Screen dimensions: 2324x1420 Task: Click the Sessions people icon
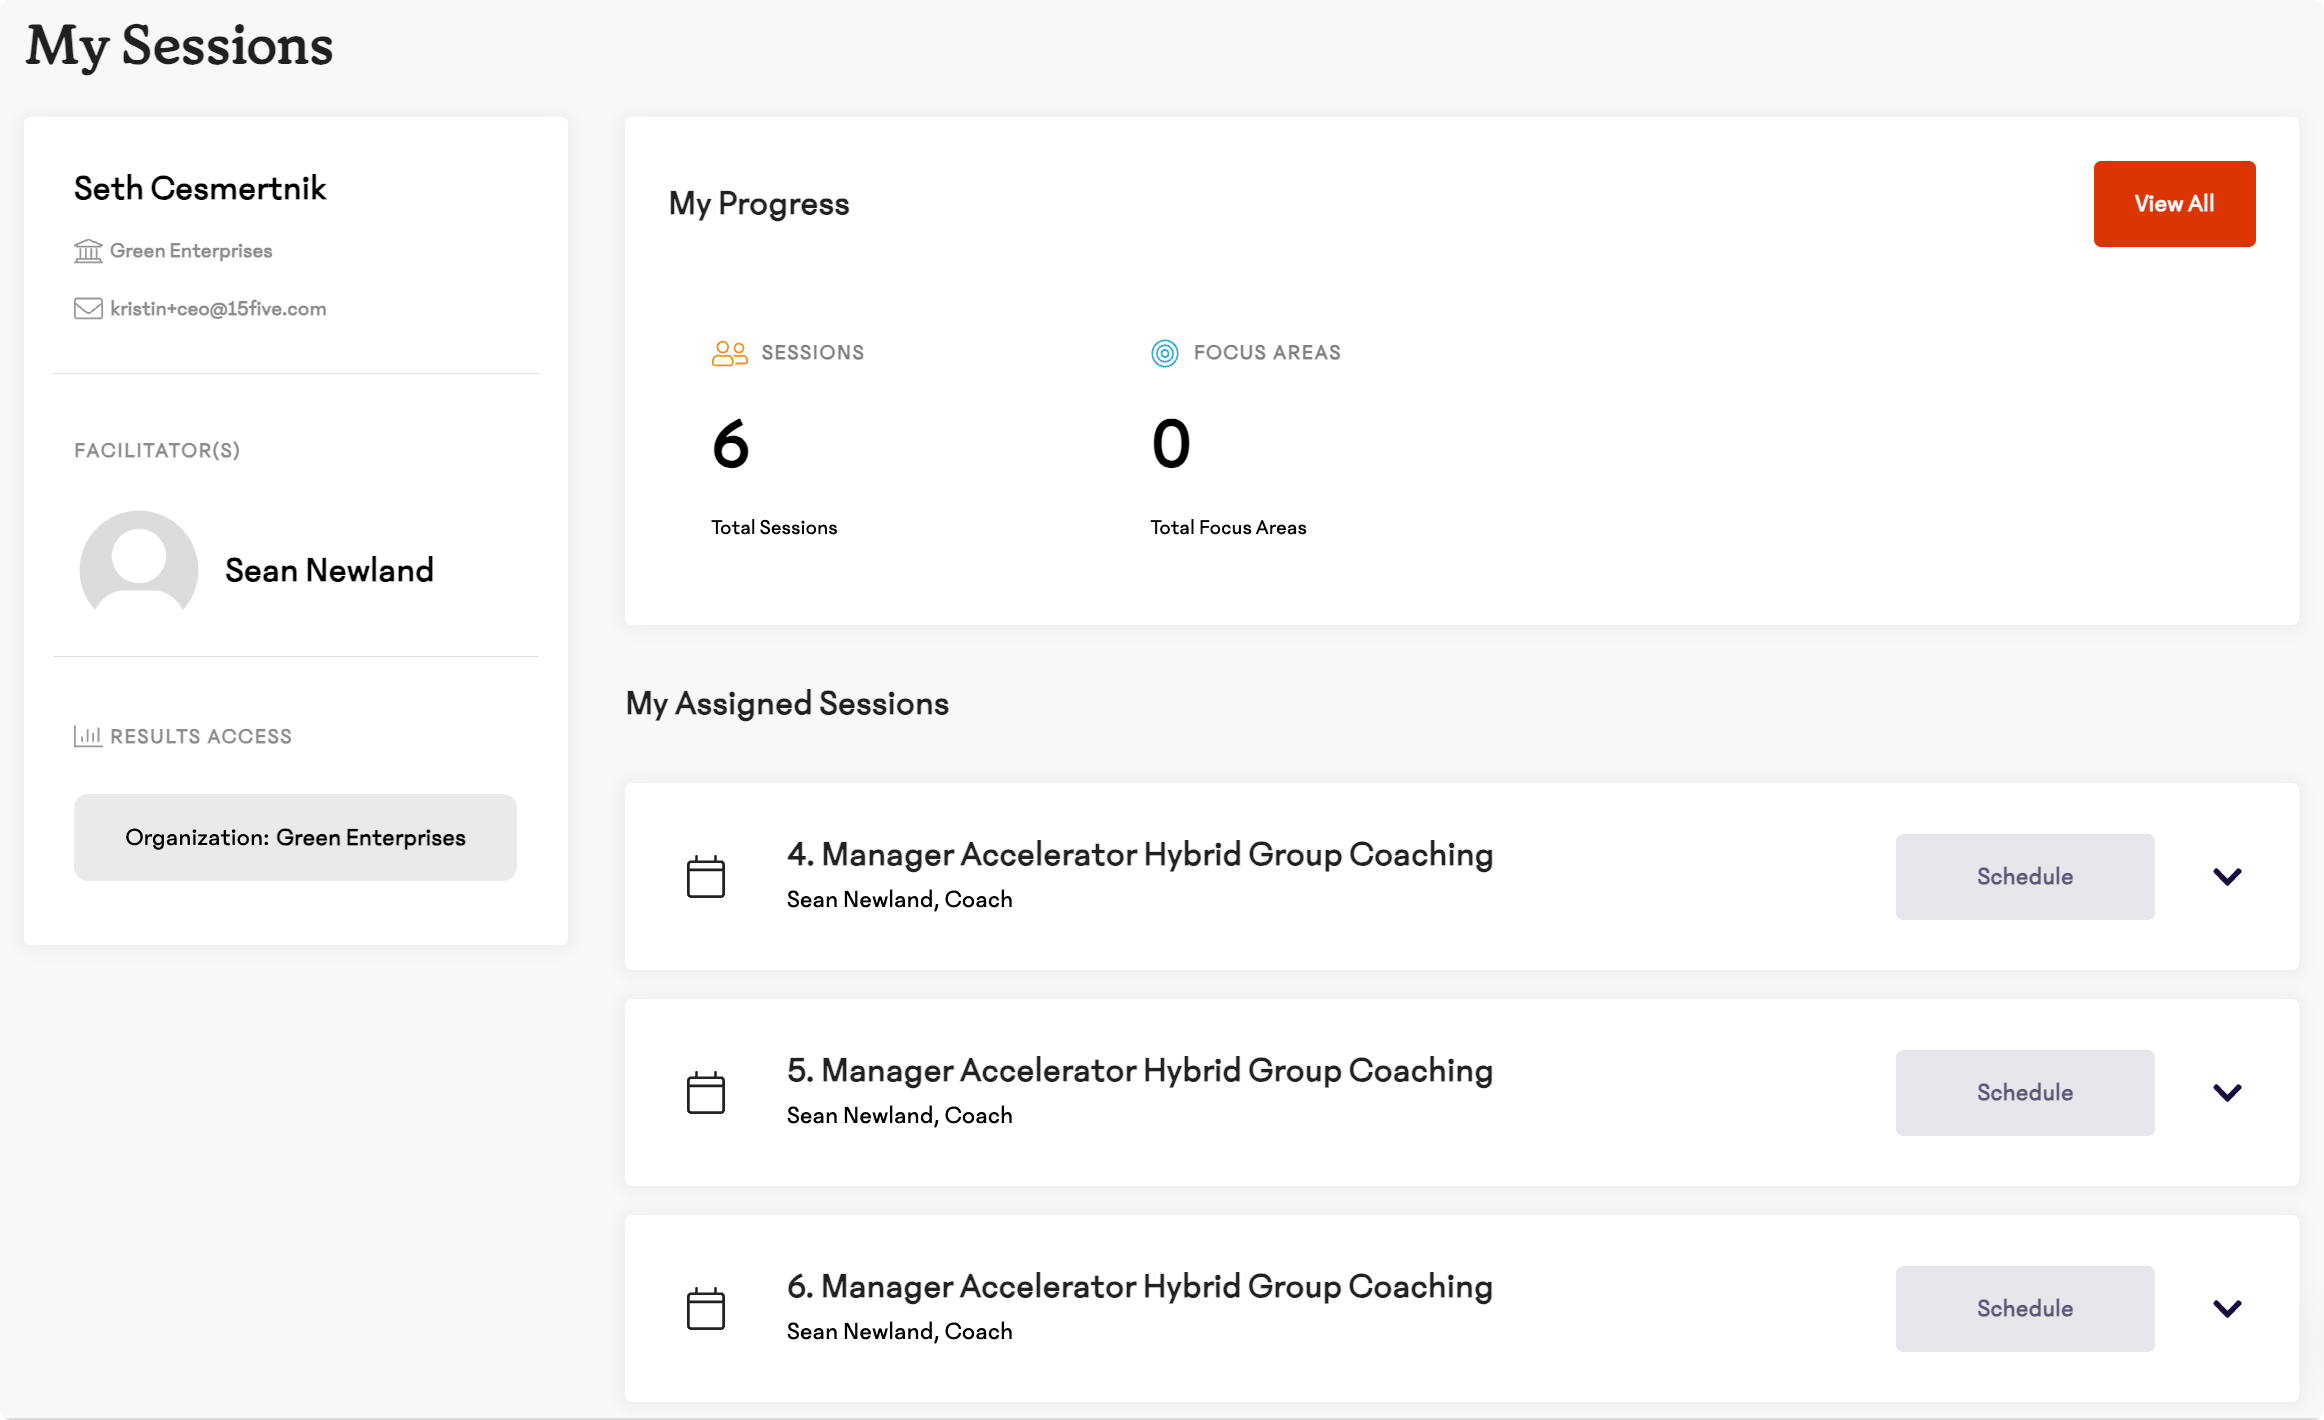pos(730,353)
